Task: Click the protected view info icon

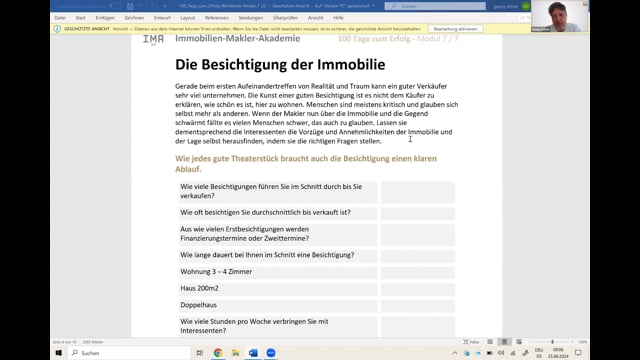Action: (57, 29)
